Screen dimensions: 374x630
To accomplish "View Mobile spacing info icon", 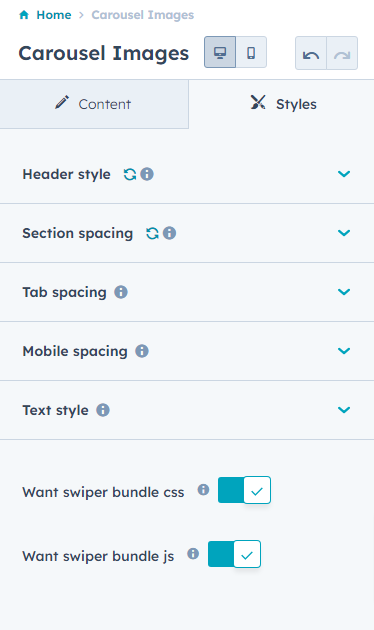I will click(x=142, y=351).
